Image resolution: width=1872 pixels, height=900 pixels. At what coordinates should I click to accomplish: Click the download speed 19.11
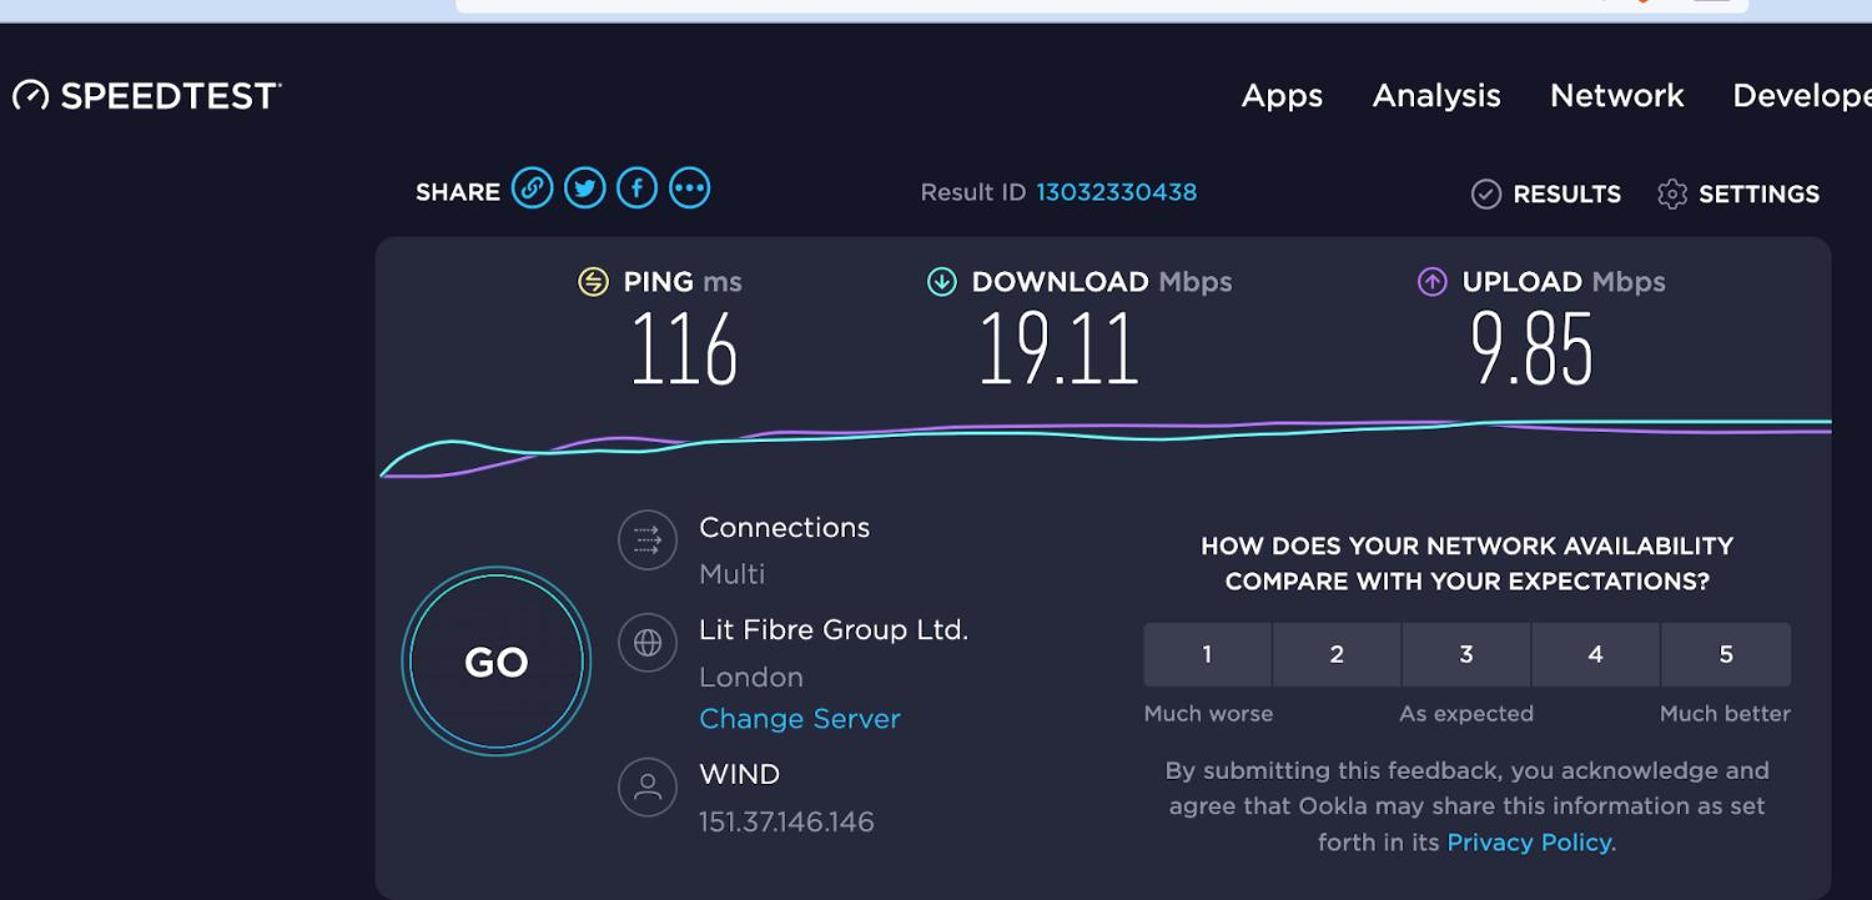[1058, 348]
